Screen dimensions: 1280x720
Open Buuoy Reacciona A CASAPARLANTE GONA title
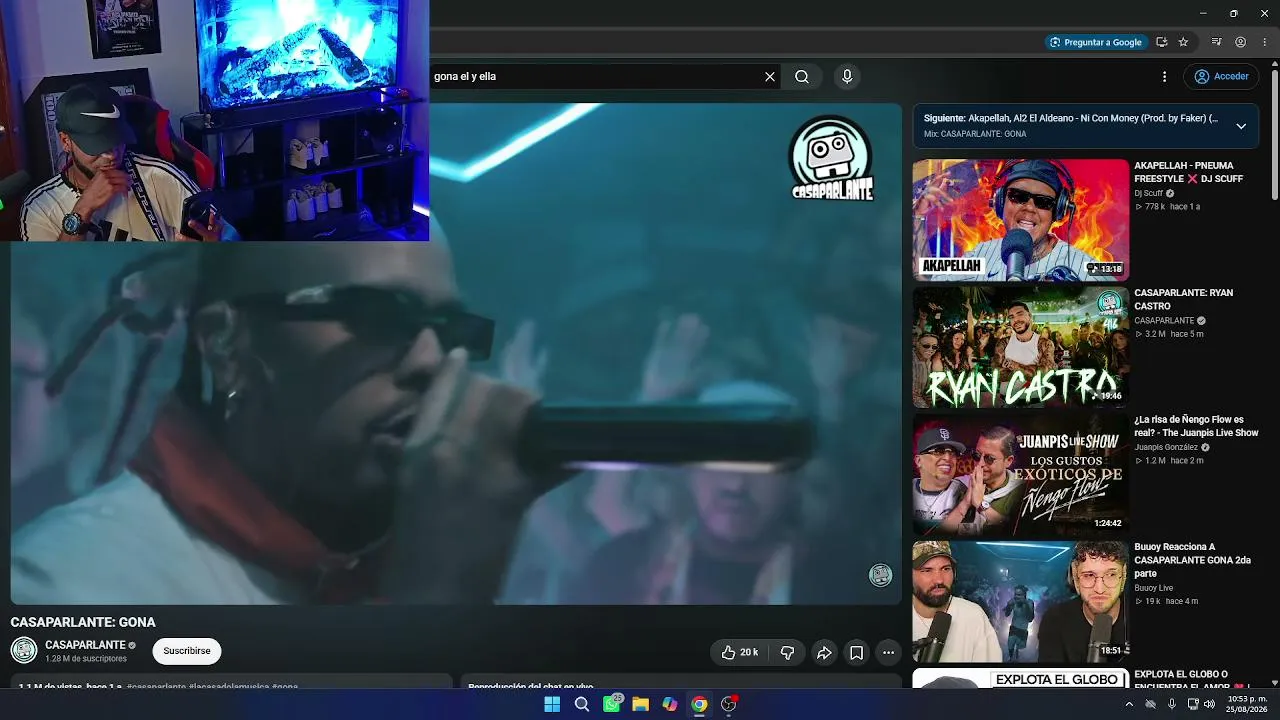(x=1192, y=560)
